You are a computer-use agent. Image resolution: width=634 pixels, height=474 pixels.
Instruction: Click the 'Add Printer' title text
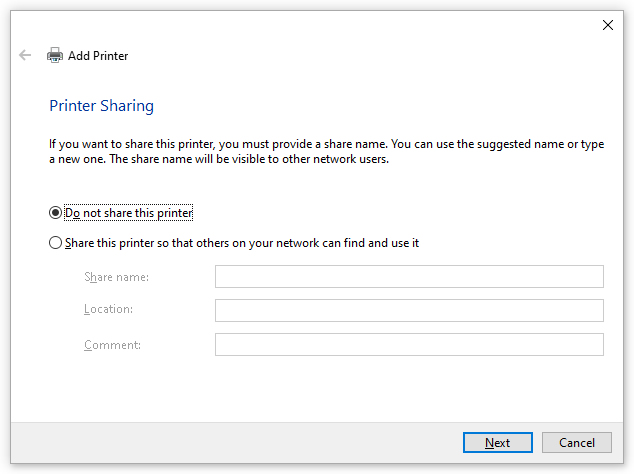coord(98,56)
